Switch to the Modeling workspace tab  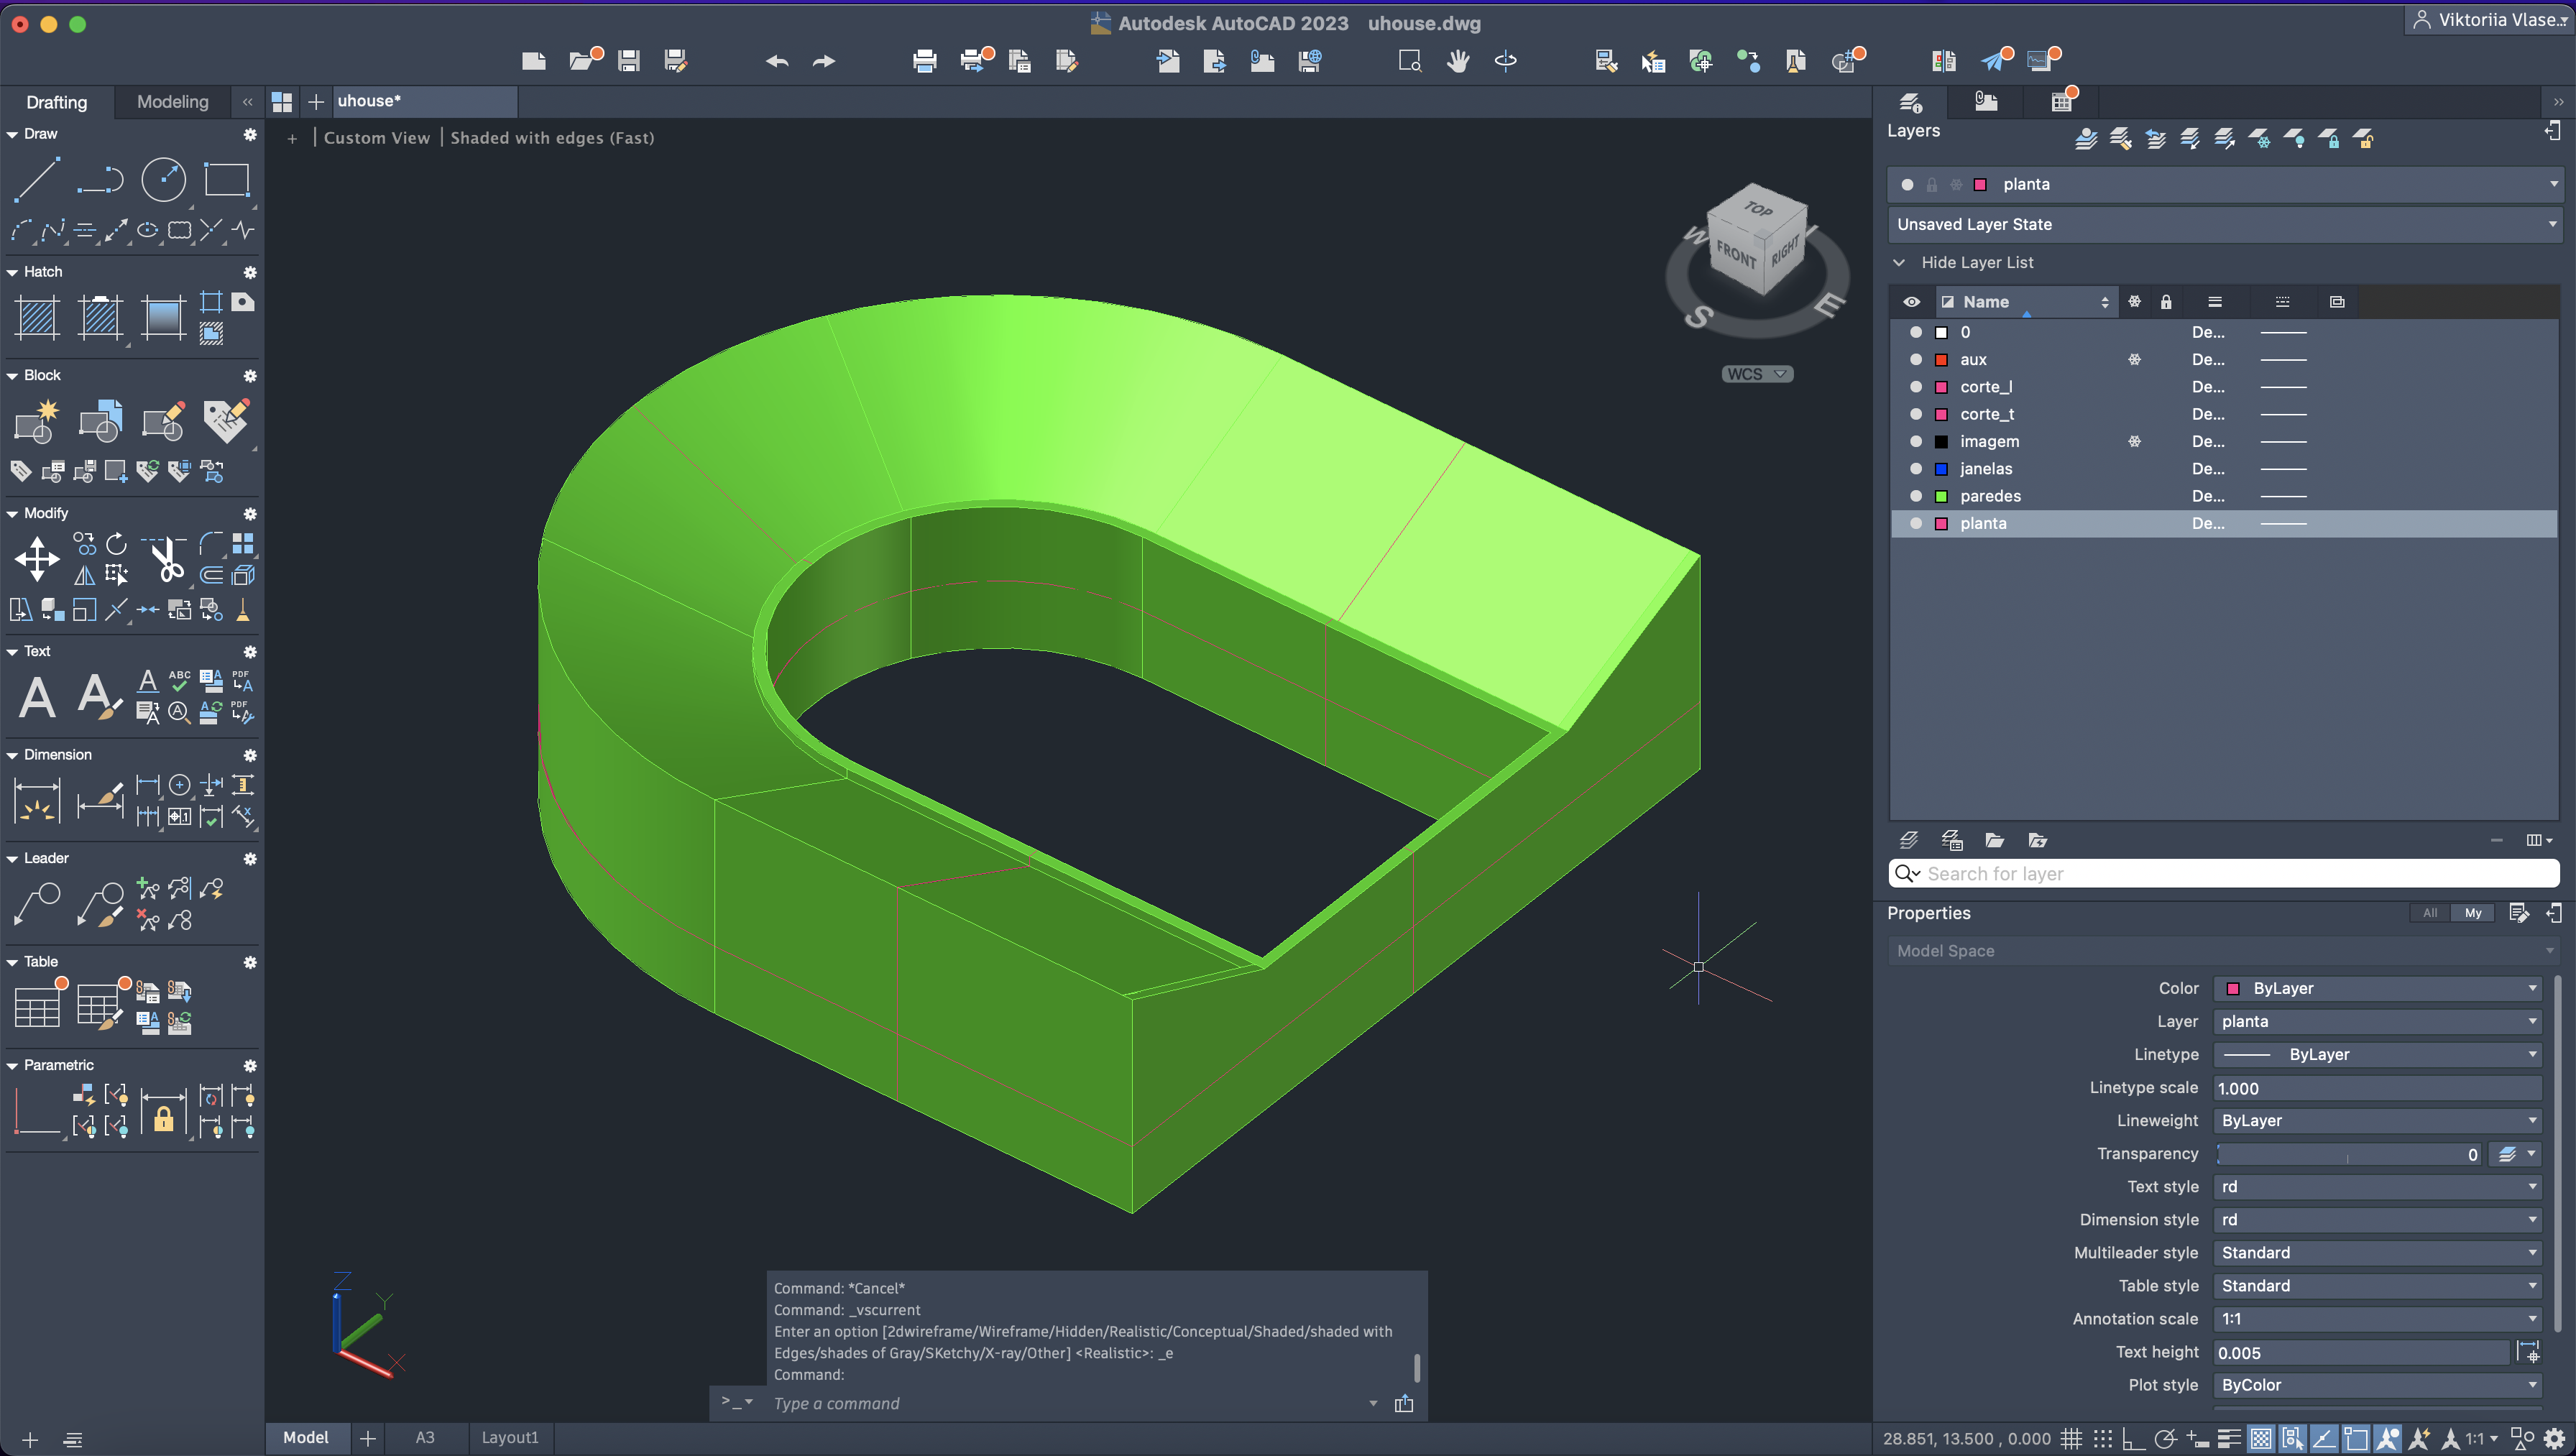[172, 101]
